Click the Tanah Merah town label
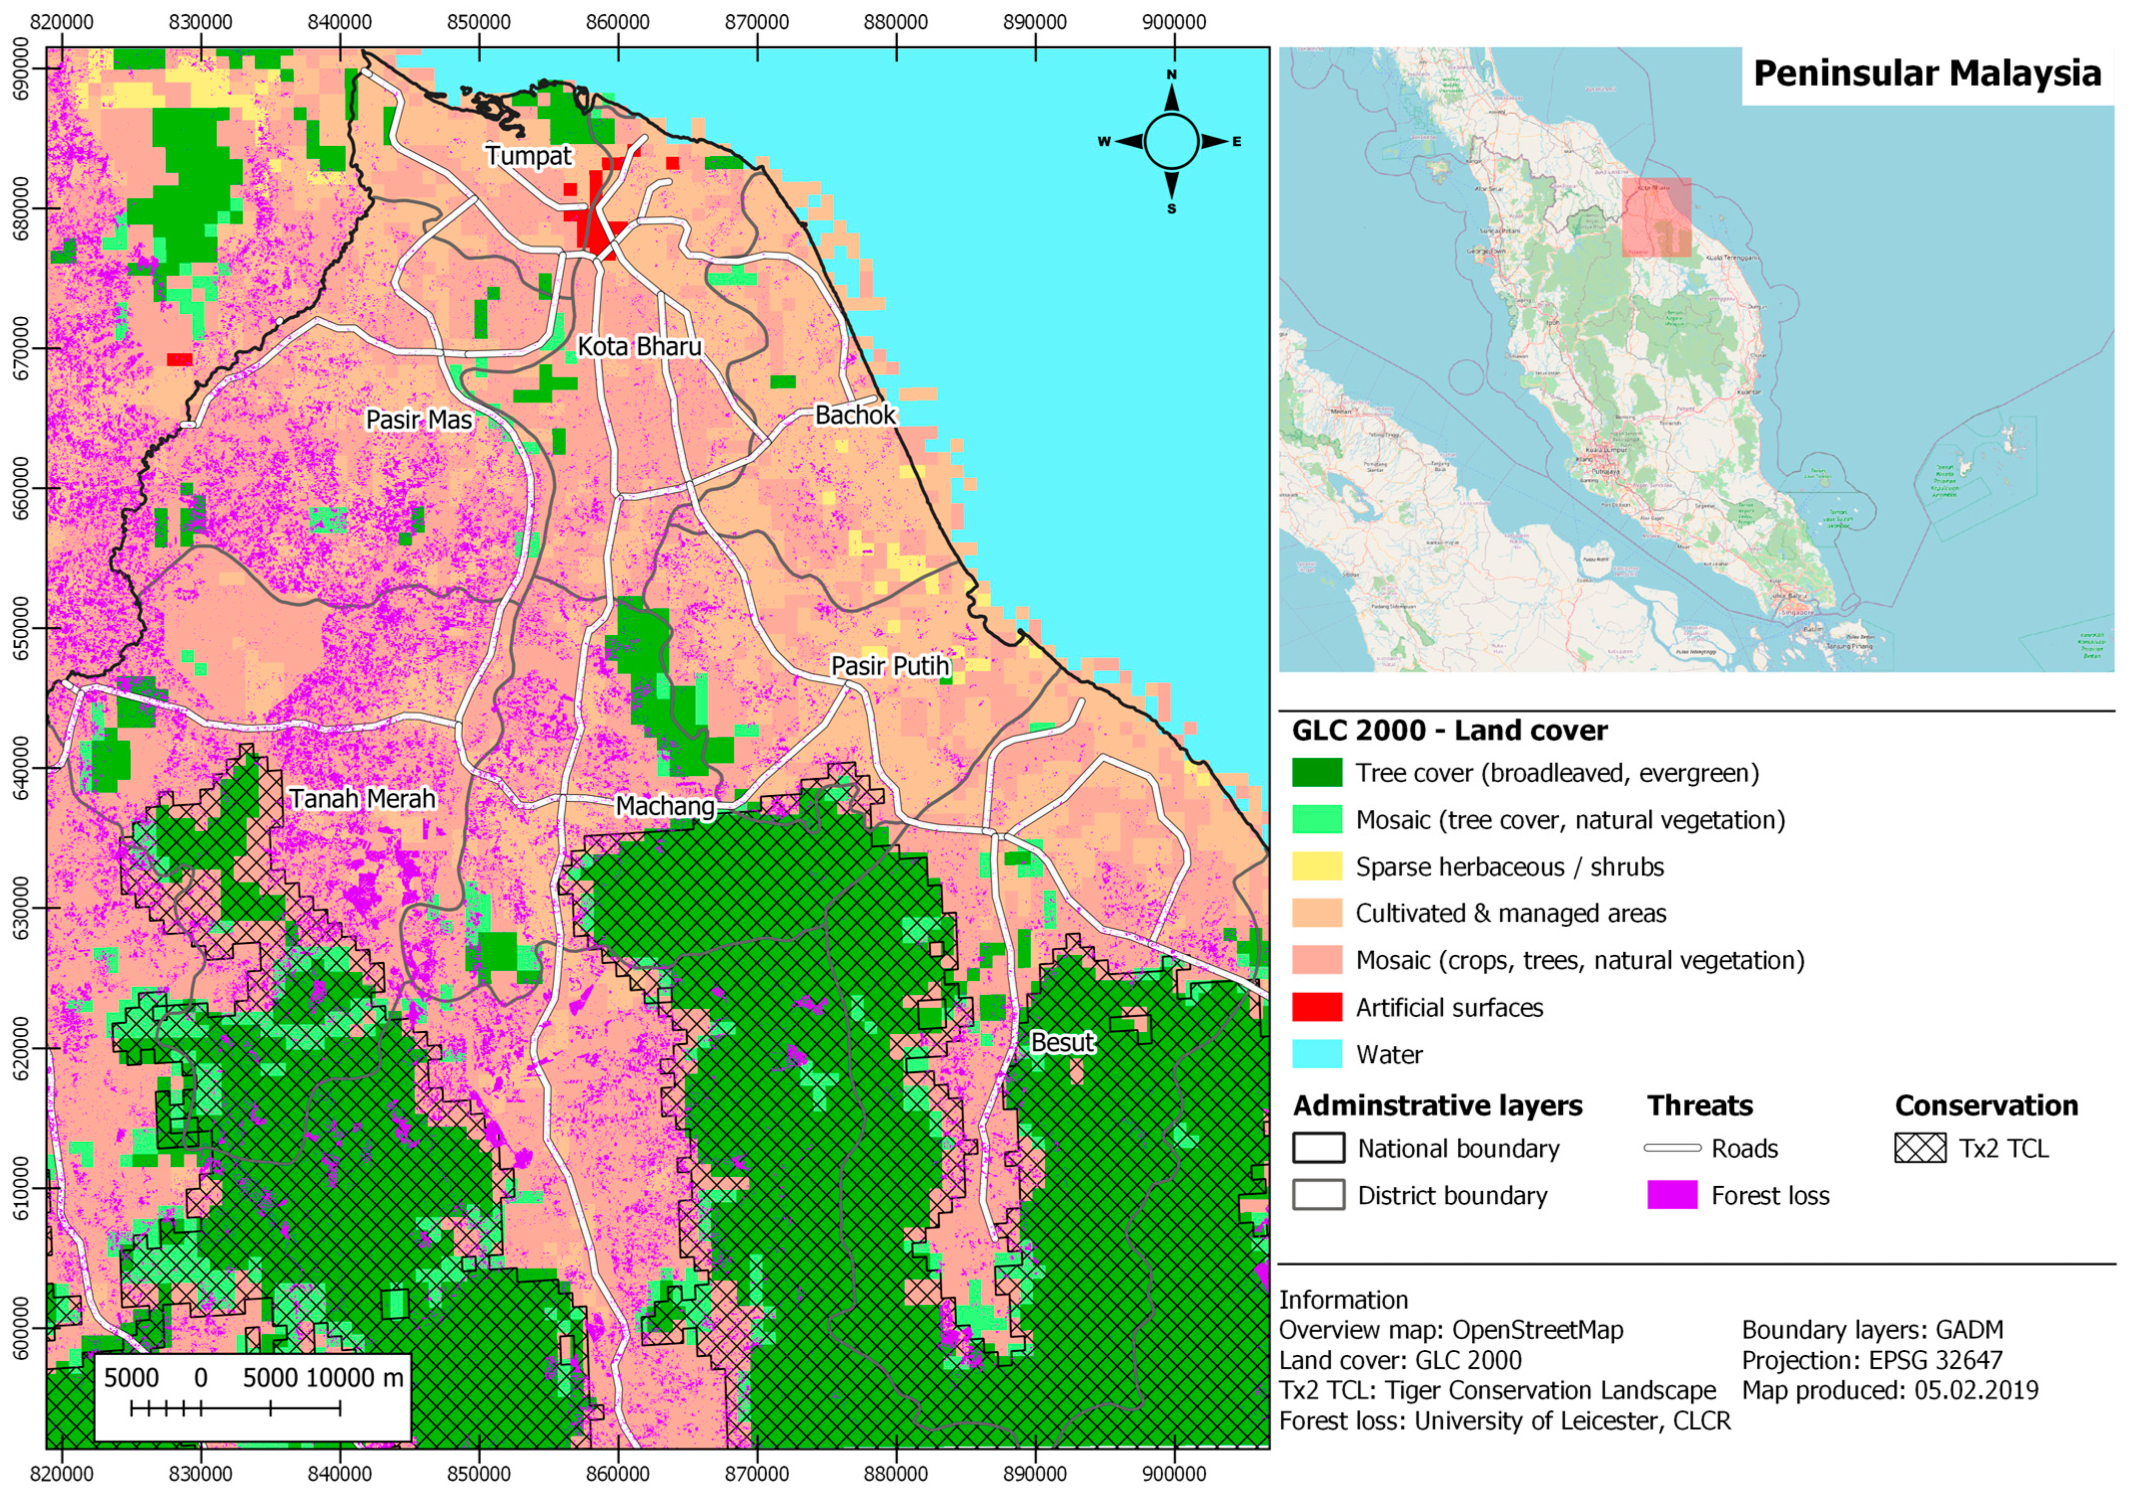Image resolution: width=2130 pixels, height=1495 pixels. click(362, 799)
